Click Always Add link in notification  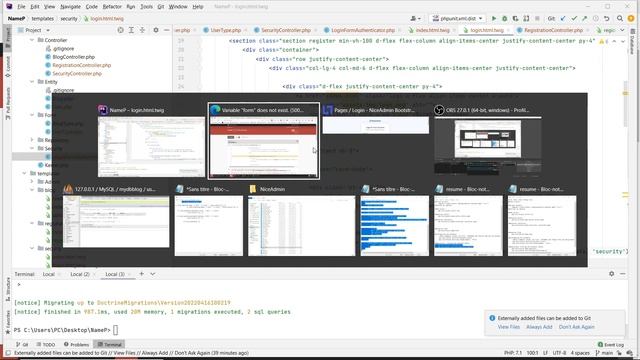point(539,327)
